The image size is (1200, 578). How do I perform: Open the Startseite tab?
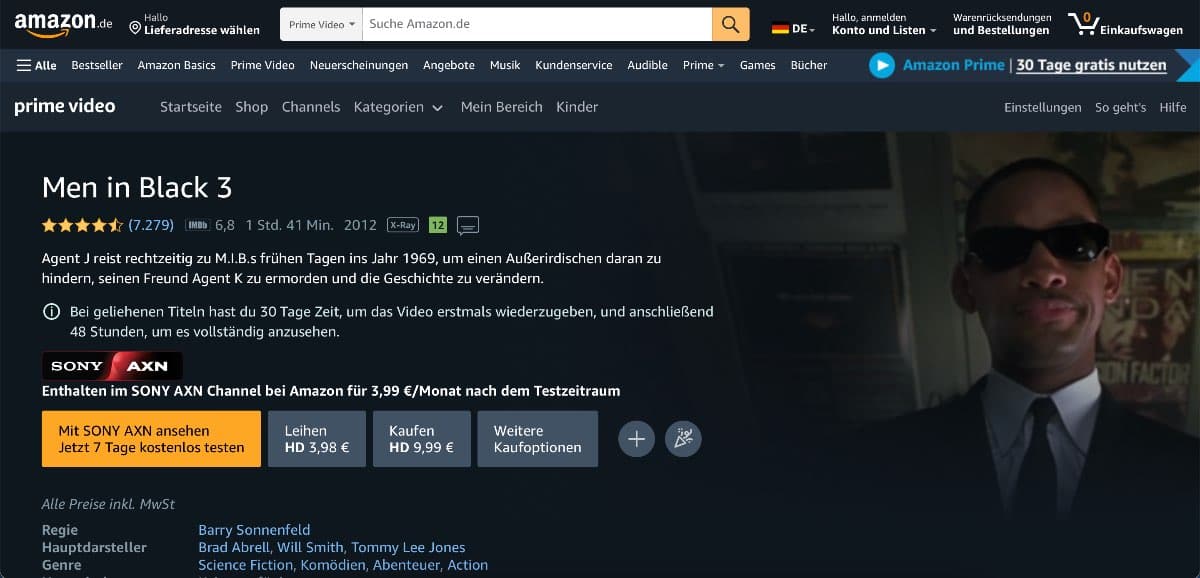191,107
